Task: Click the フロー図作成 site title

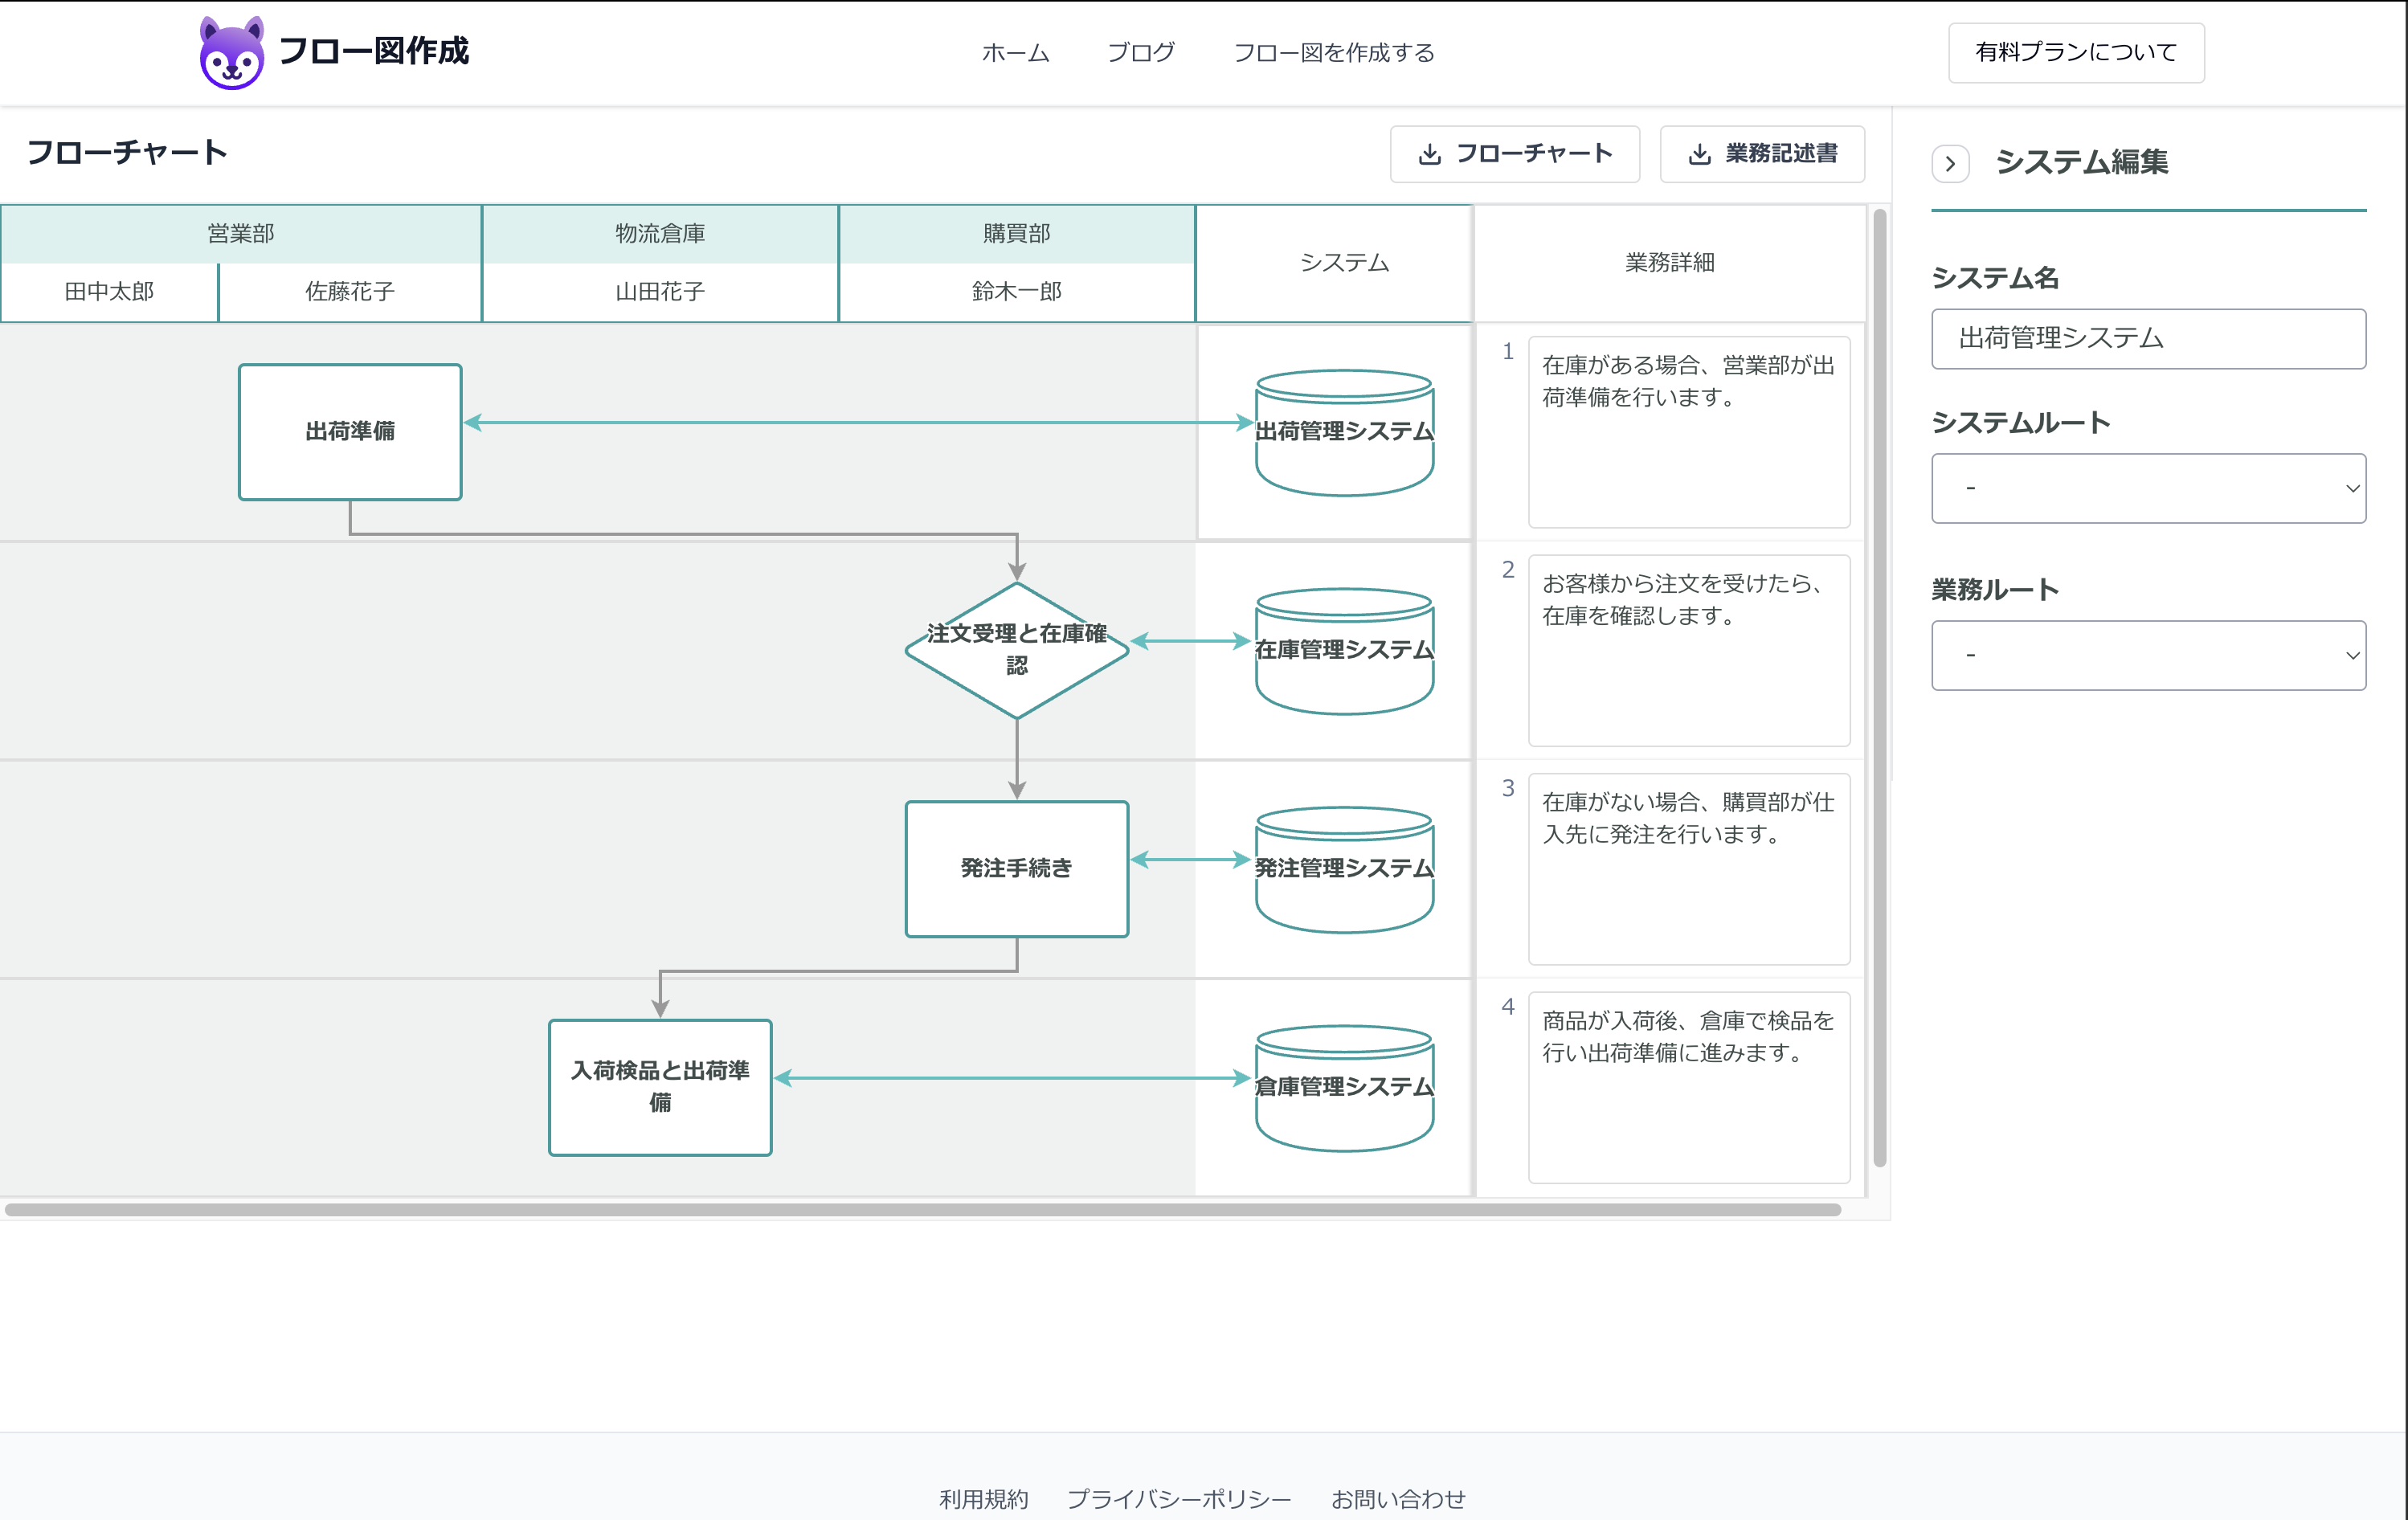Action: tap(373, 51)
